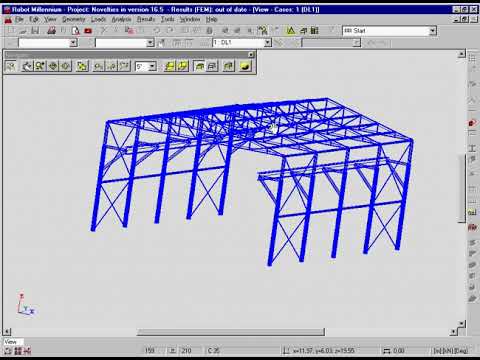Select the zoom window magnifier tool

40,66
